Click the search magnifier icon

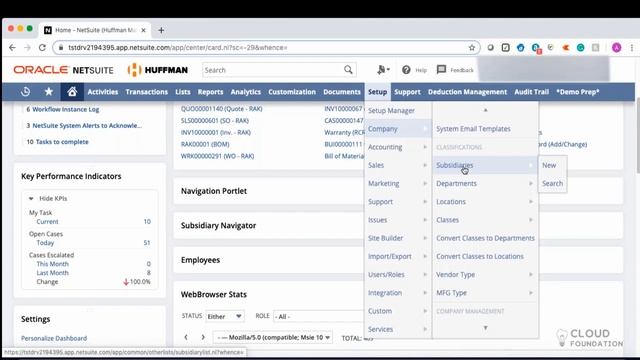348,70
